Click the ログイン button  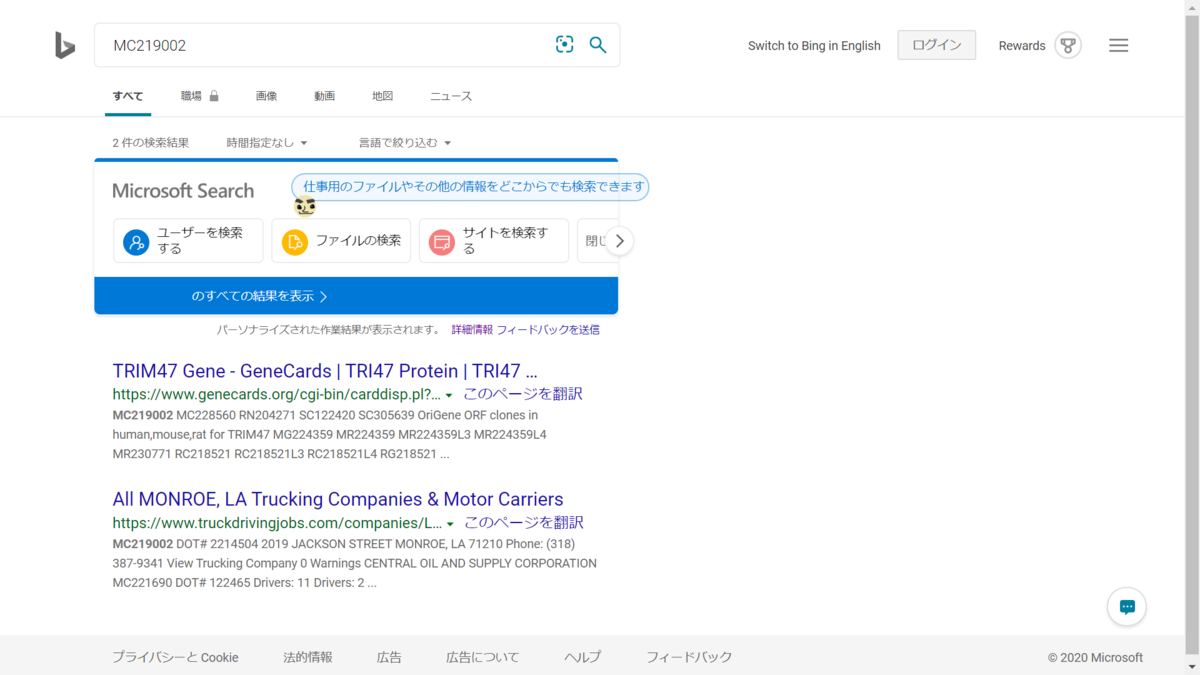[x=937, y=45]
